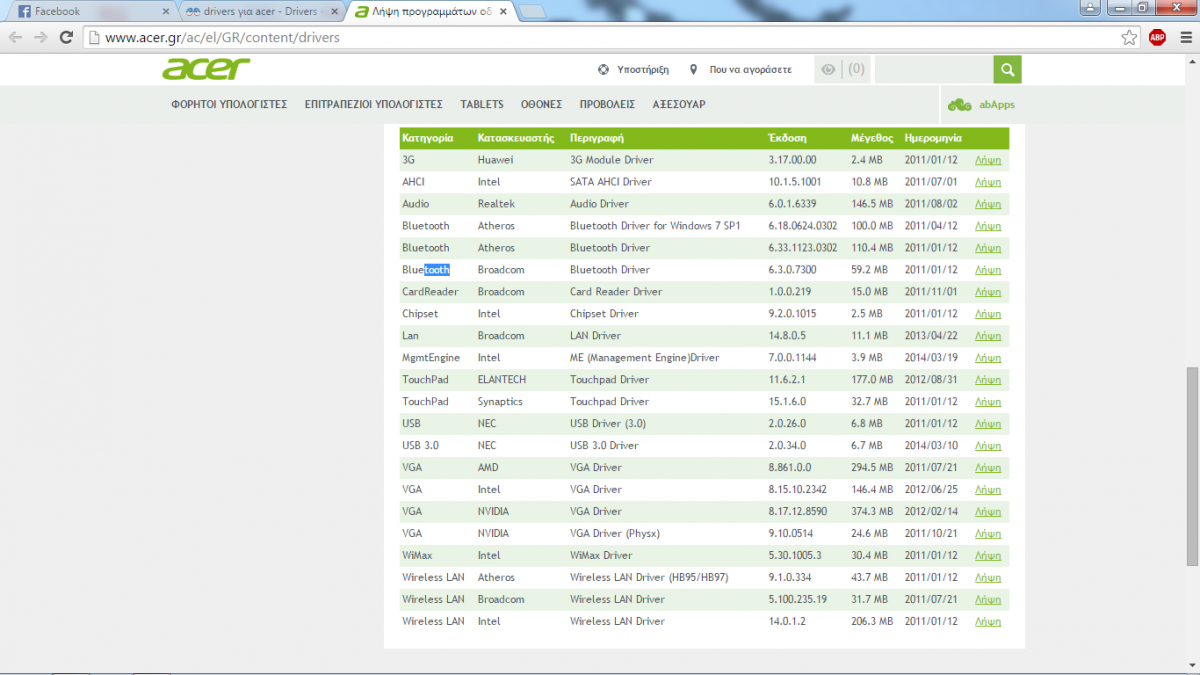Click the browser back arrow
Image resolution: width=1200 pixels, height=675 pixels.
(15, 37)
